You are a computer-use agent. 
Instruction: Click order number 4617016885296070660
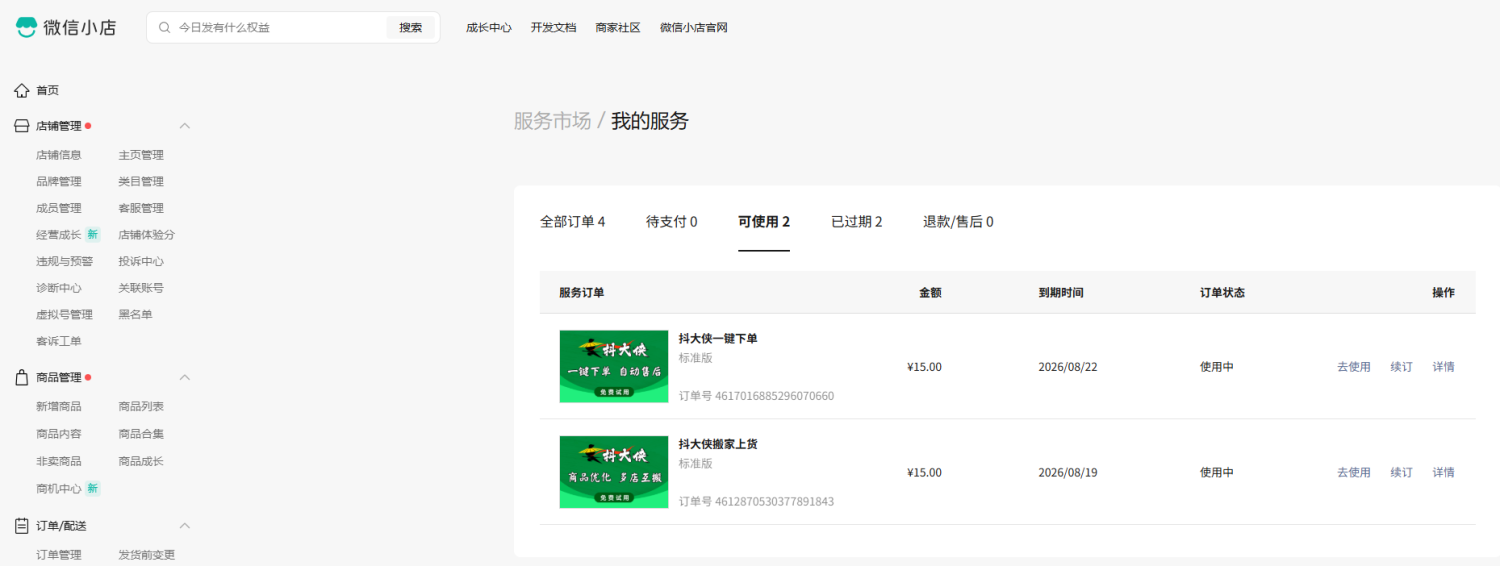(x=775, y=396)
